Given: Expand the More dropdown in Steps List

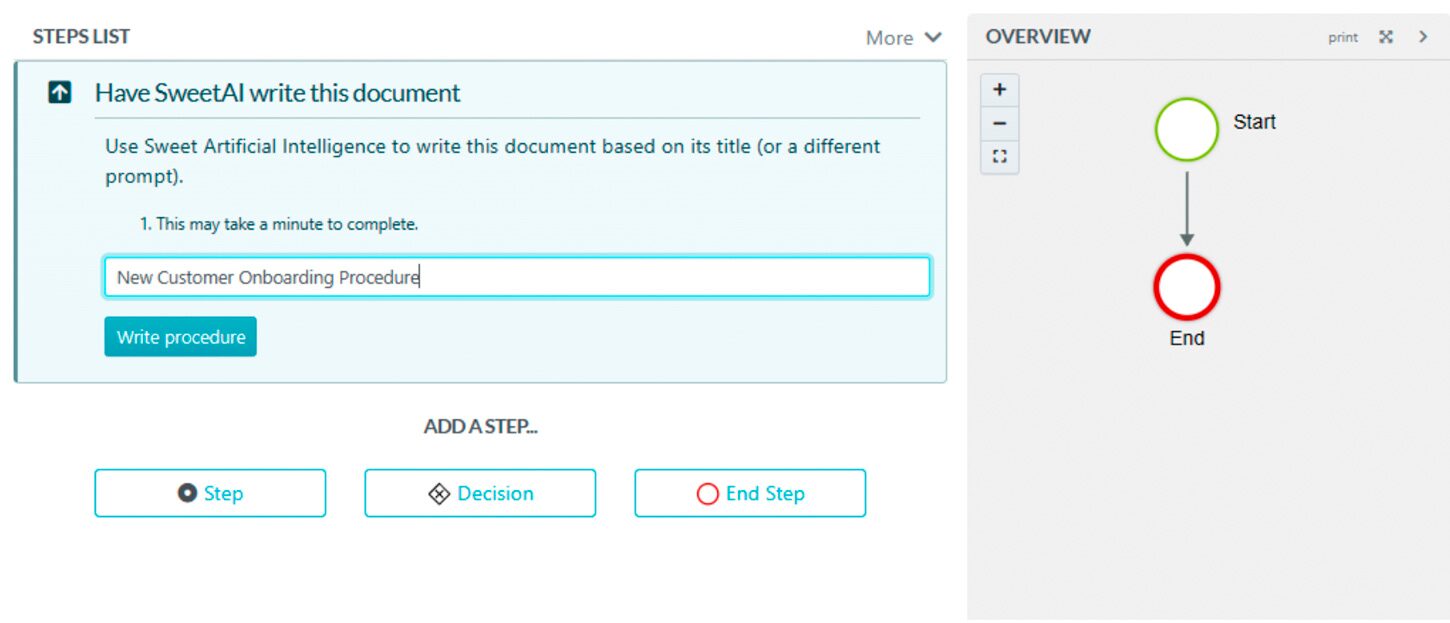Looking at the screenshot, I should click(x=903, y=38).
